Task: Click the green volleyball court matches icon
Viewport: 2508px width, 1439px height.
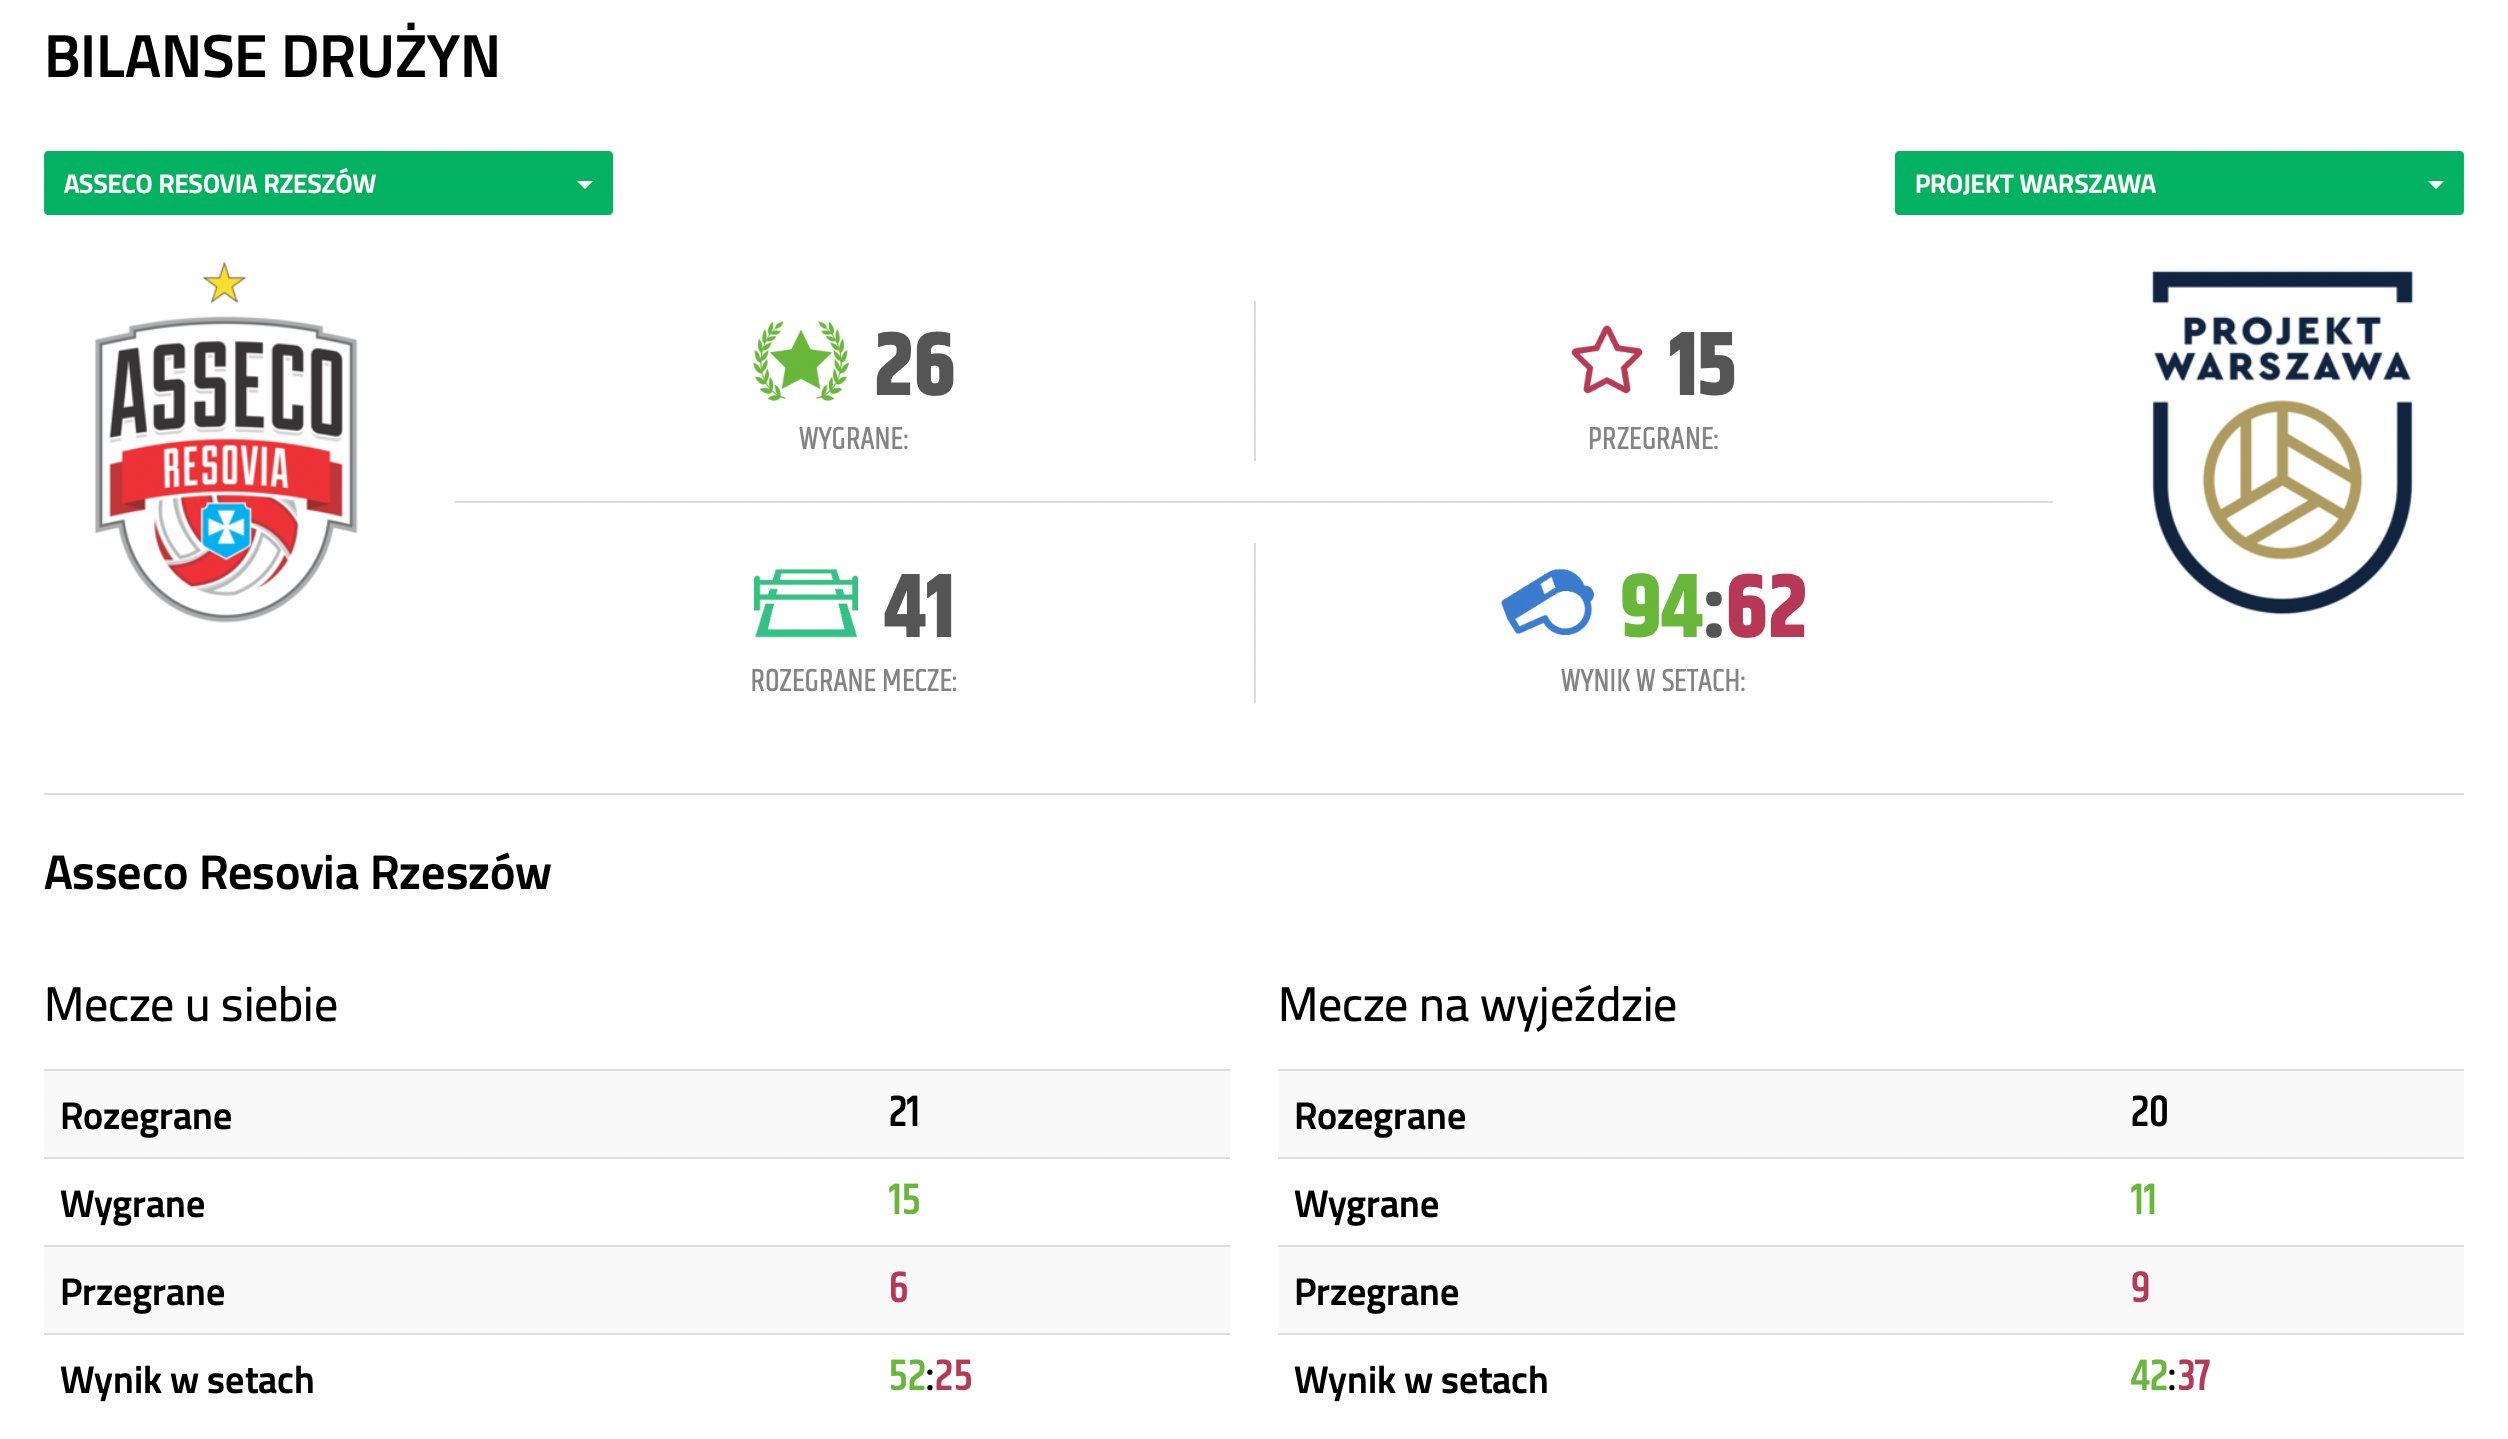Action: click(x=805, y=603)
